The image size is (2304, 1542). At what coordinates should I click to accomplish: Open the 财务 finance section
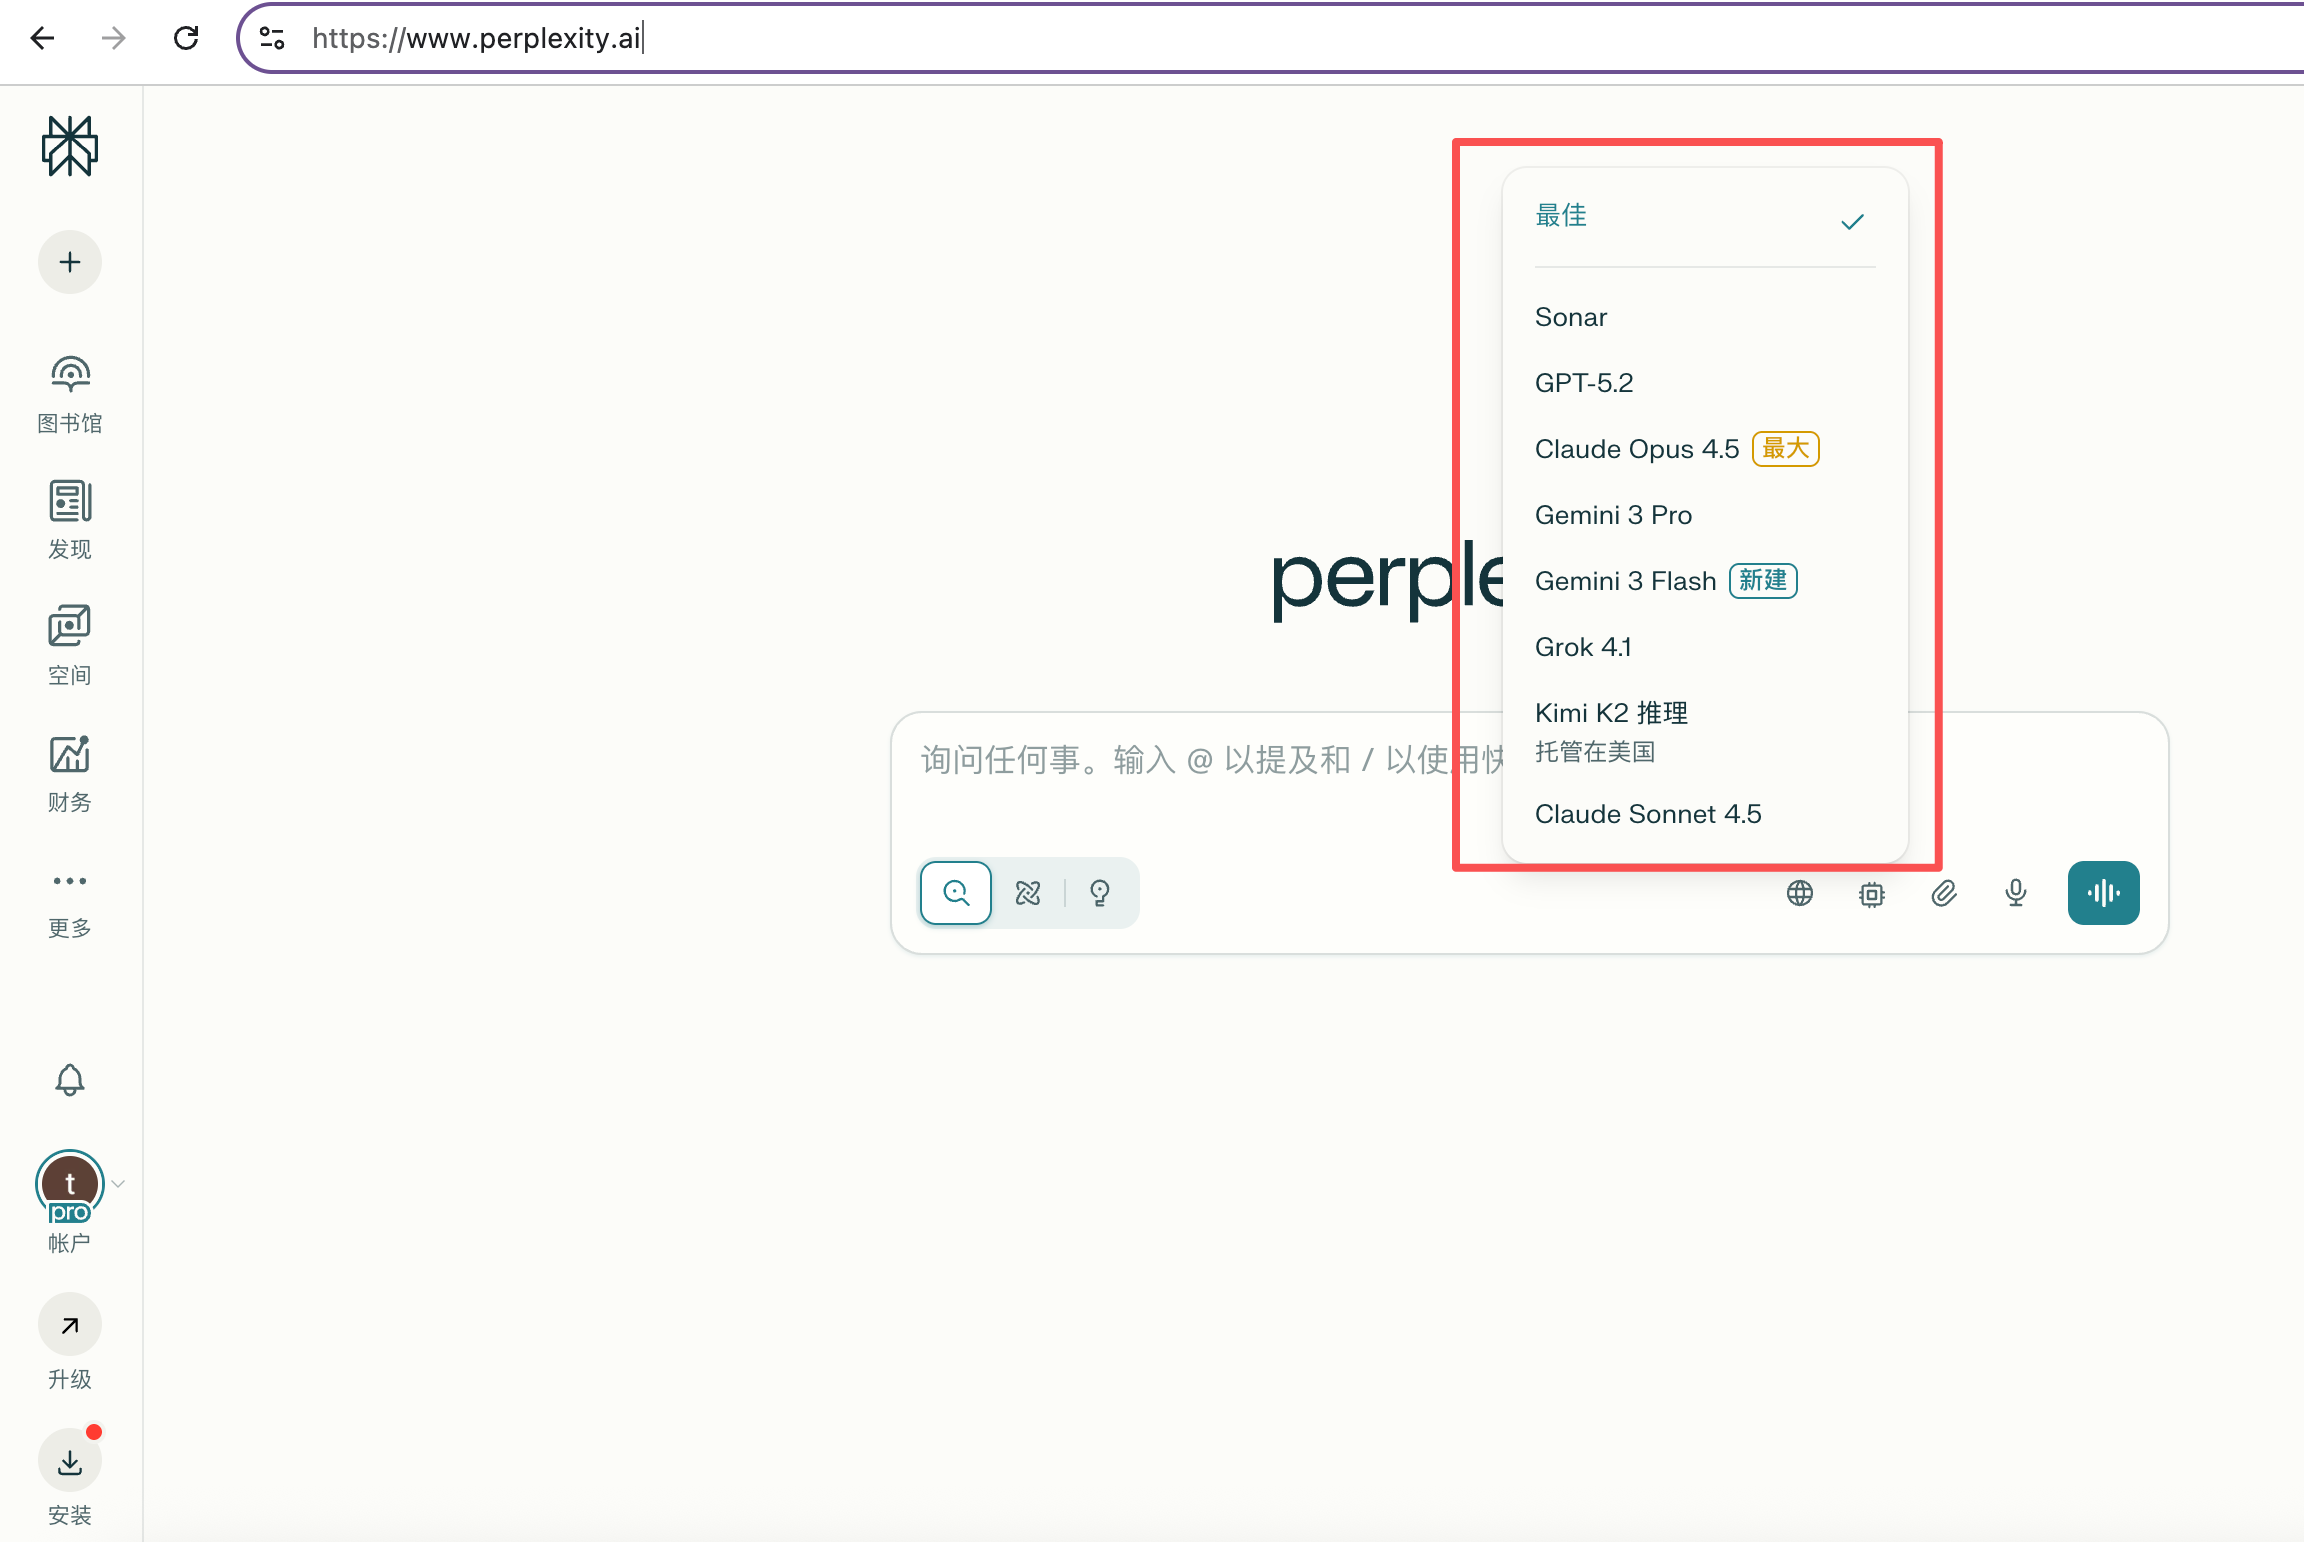point(70,774)
